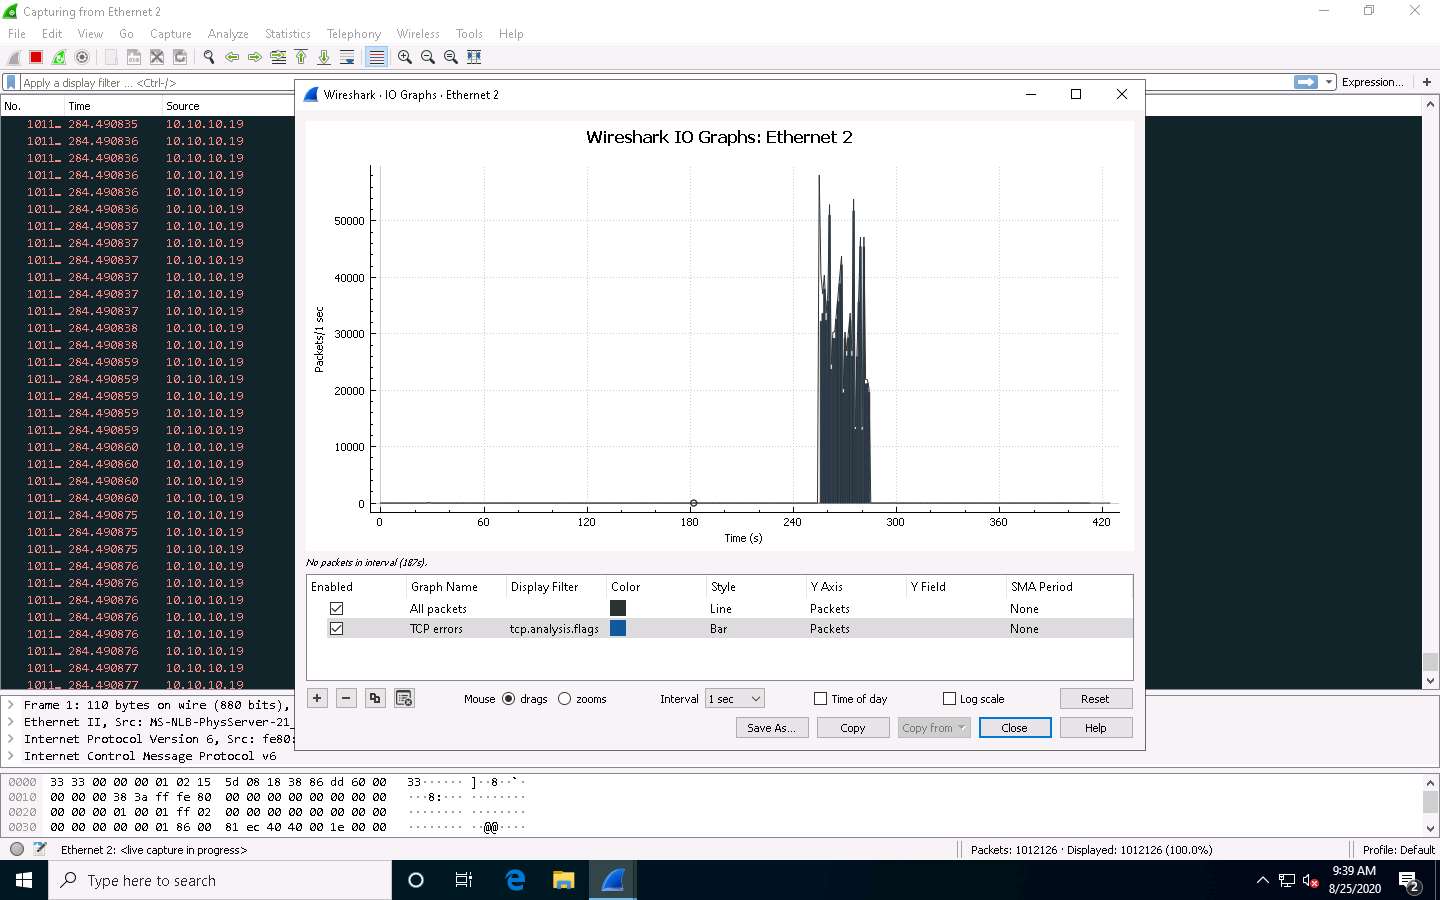Click Expression... button
Screen dimensions: 1440x900
coord(1372,82)
